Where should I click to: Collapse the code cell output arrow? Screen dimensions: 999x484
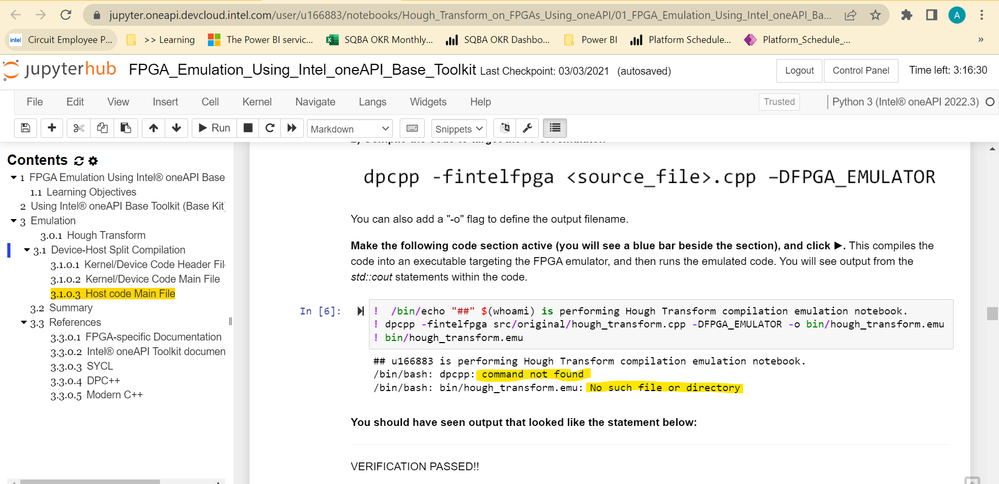coord(360,312)
